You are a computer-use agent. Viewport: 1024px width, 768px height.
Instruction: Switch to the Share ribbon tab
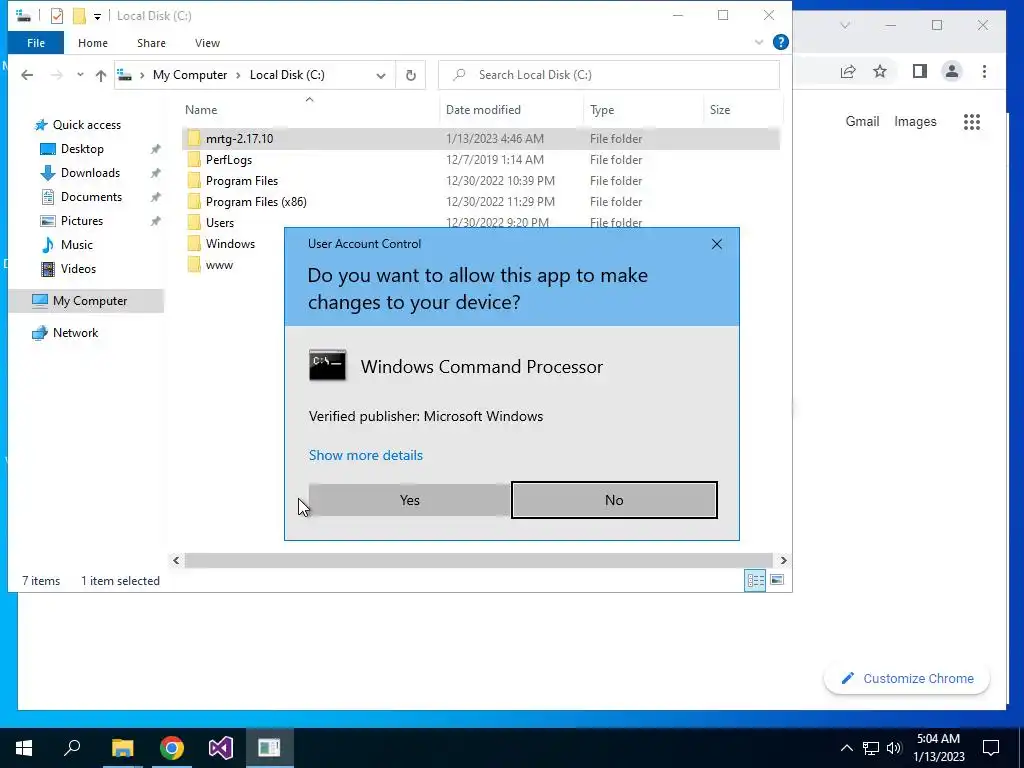click(151, 43)
